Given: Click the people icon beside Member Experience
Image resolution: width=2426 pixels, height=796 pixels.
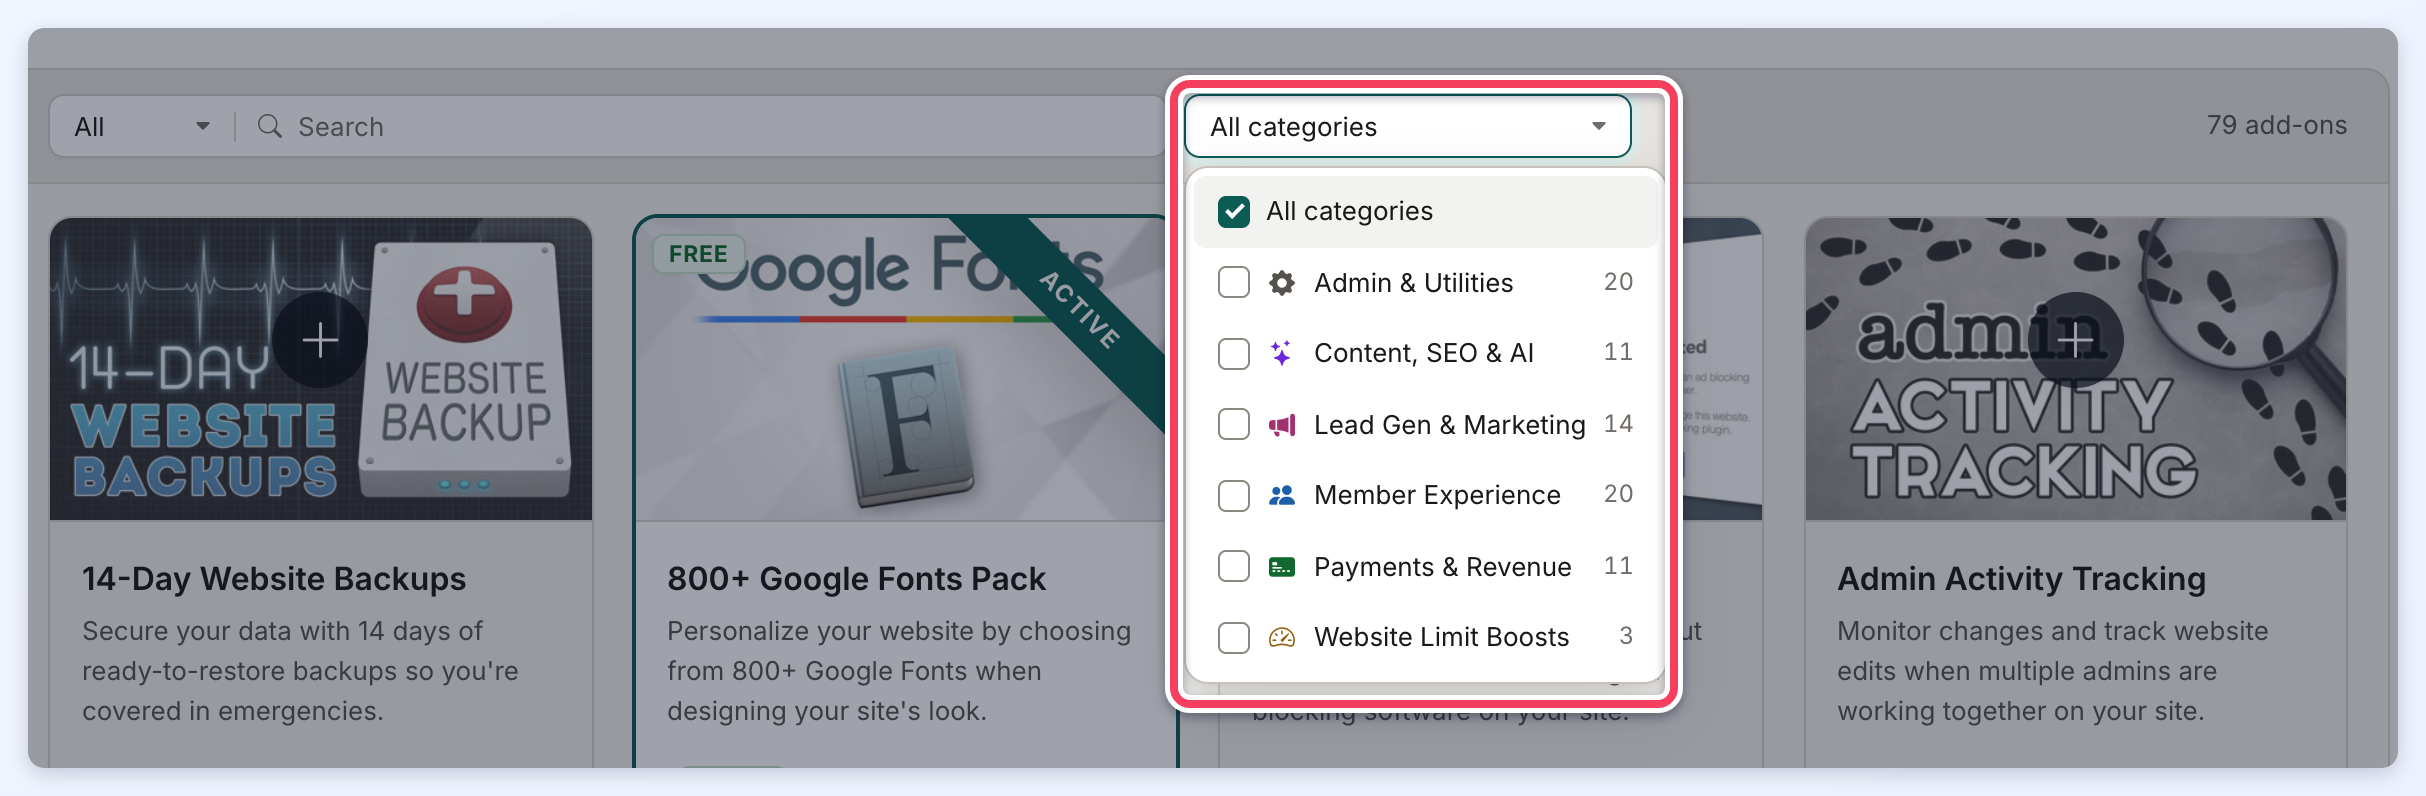Looking at the screenshot, I should tap(1281, 495).
